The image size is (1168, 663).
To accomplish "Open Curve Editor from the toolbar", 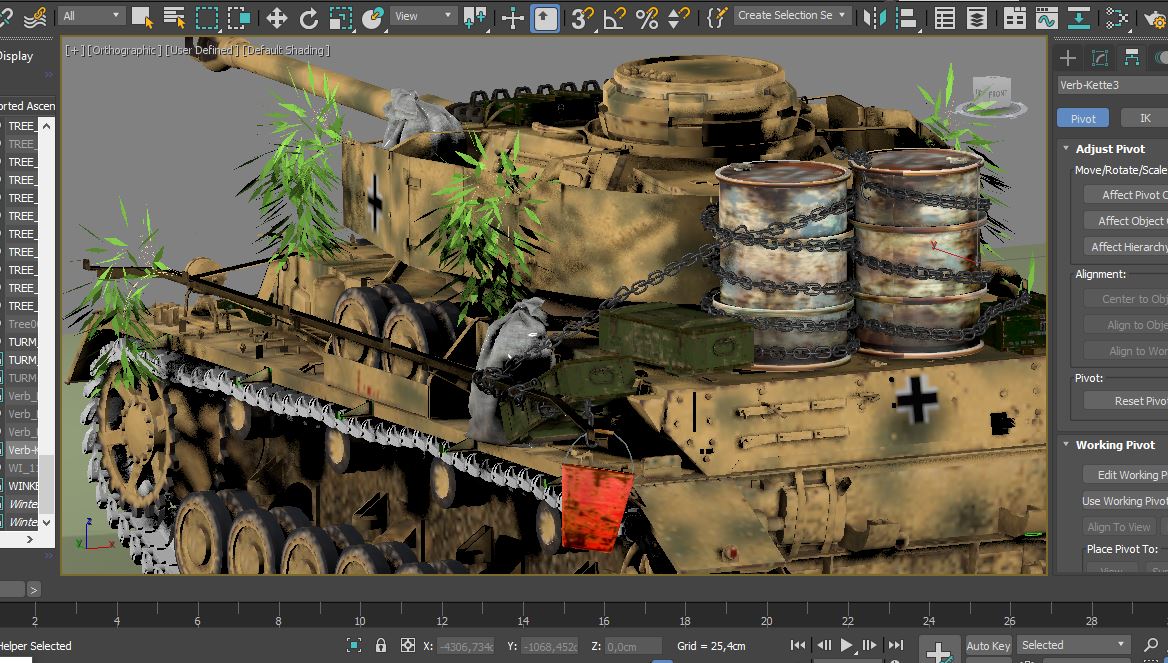I will (1046, 17).
